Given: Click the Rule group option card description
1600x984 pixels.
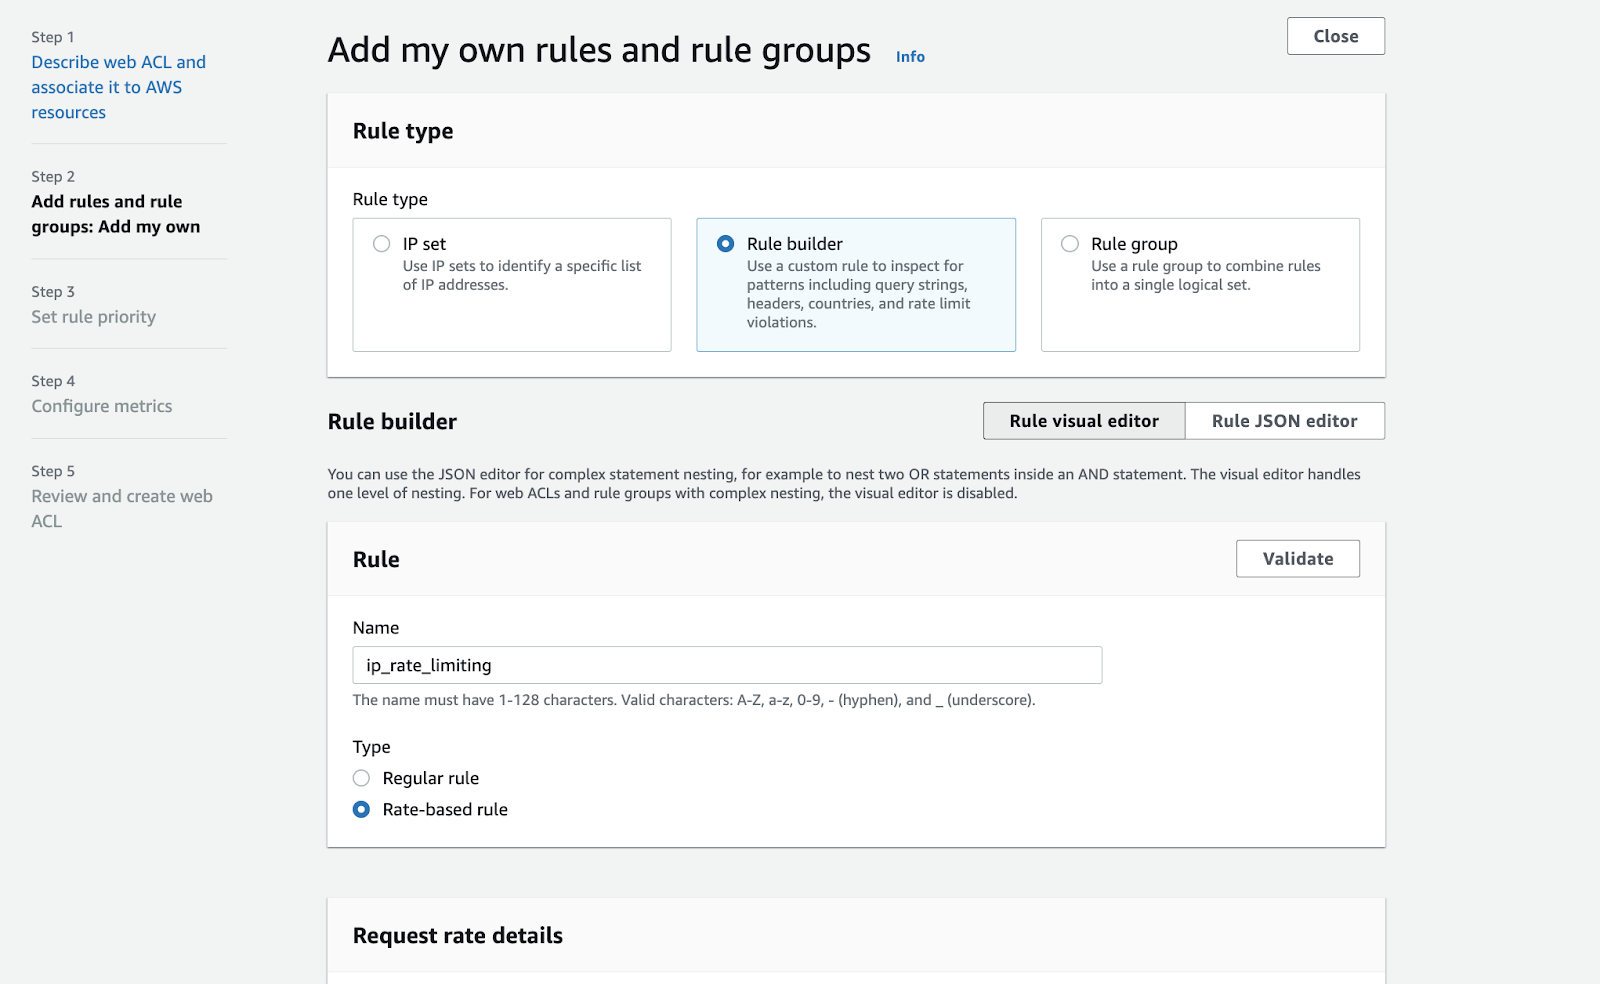Looking at the screenshot, I should [1205, 275].
